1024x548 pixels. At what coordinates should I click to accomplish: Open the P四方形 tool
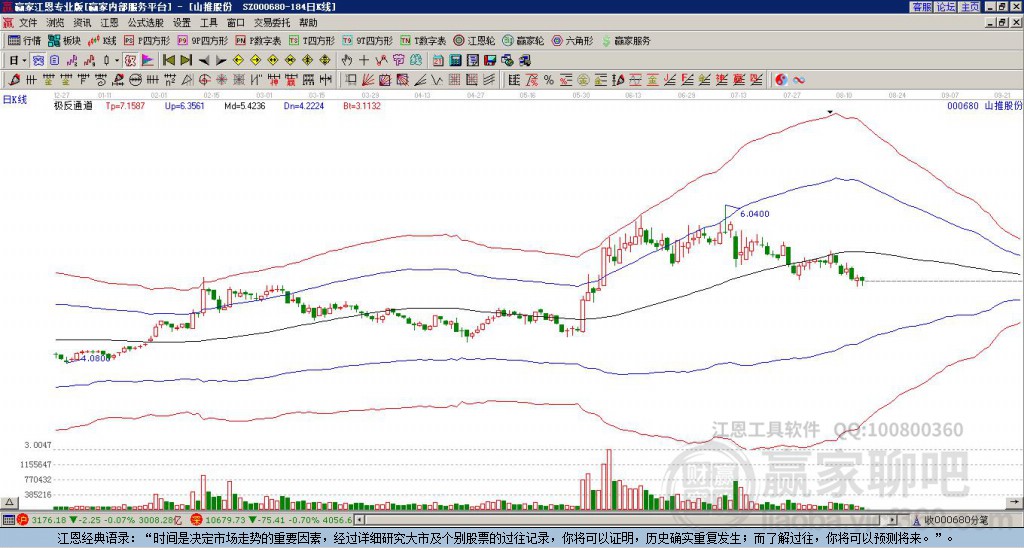click(x=147, y=40)
